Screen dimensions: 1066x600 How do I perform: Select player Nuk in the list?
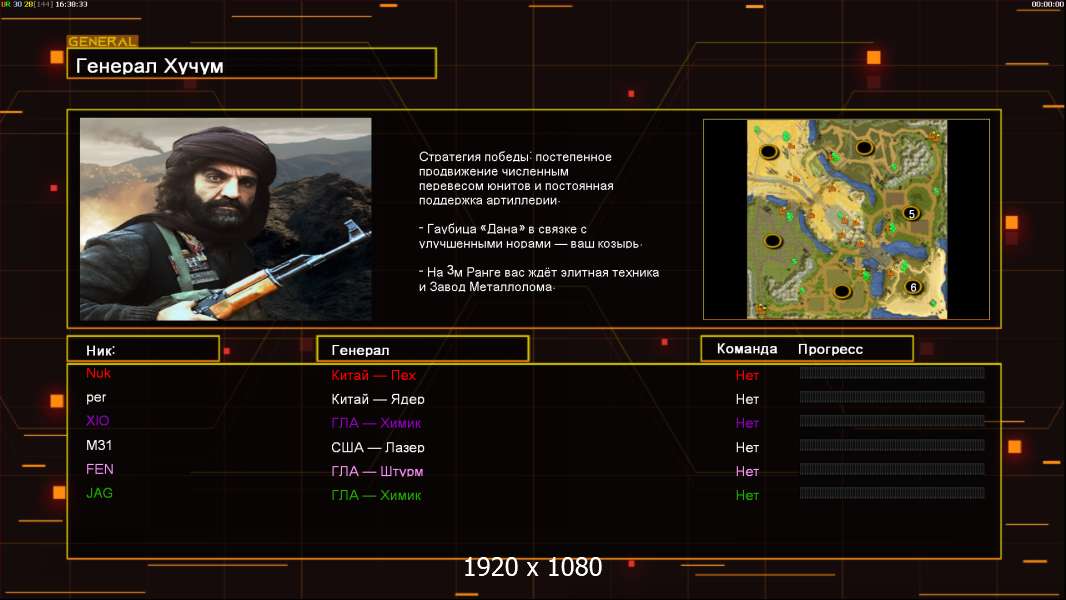pyautogui.click(x=98, y=373)
